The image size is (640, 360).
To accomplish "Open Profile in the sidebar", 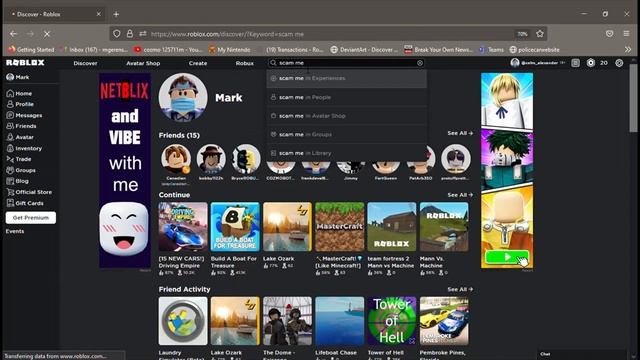I will (x=20, y=104).
